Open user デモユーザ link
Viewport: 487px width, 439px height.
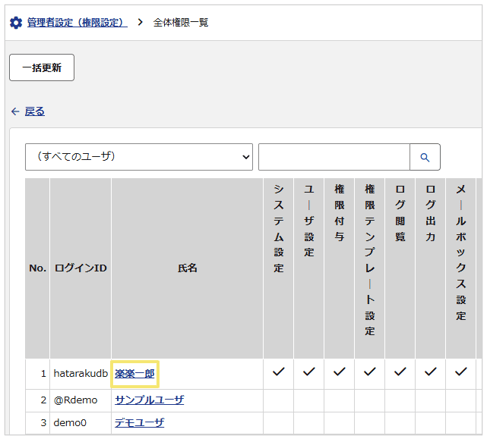[x=140, y=423]
